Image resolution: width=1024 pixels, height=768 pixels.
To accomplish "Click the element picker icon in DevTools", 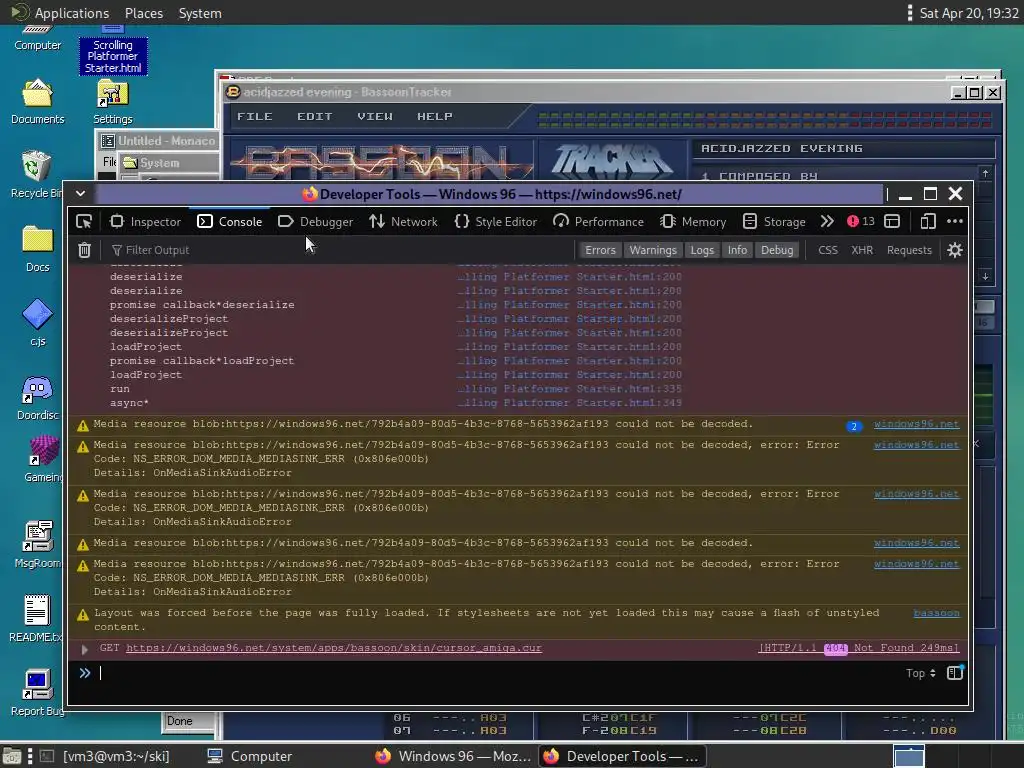I will (84, 221).
